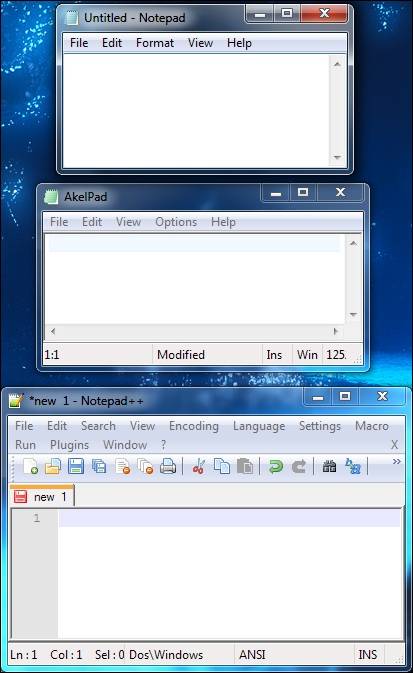Click the Copy icon in Notepad++ toolbar
Screen dimensions: 413x673
(x=222, y=466)
